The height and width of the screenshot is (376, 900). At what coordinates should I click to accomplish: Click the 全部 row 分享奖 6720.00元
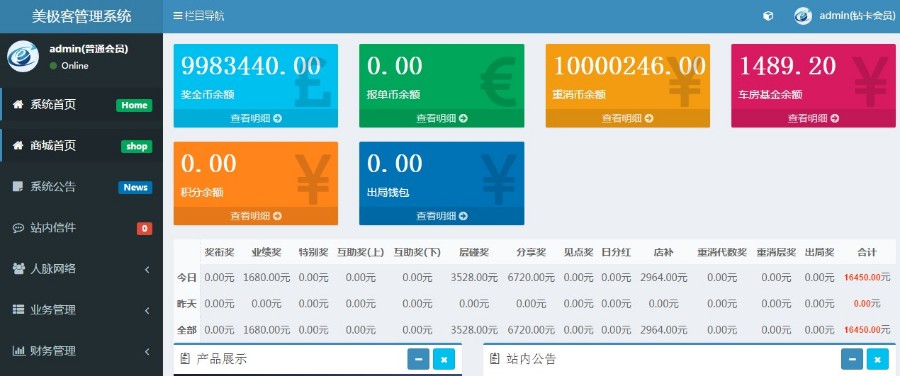coord(531,330)
